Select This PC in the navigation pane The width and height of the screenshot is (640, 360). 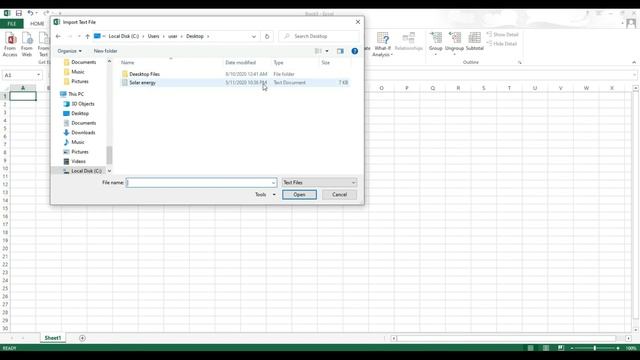72,94
